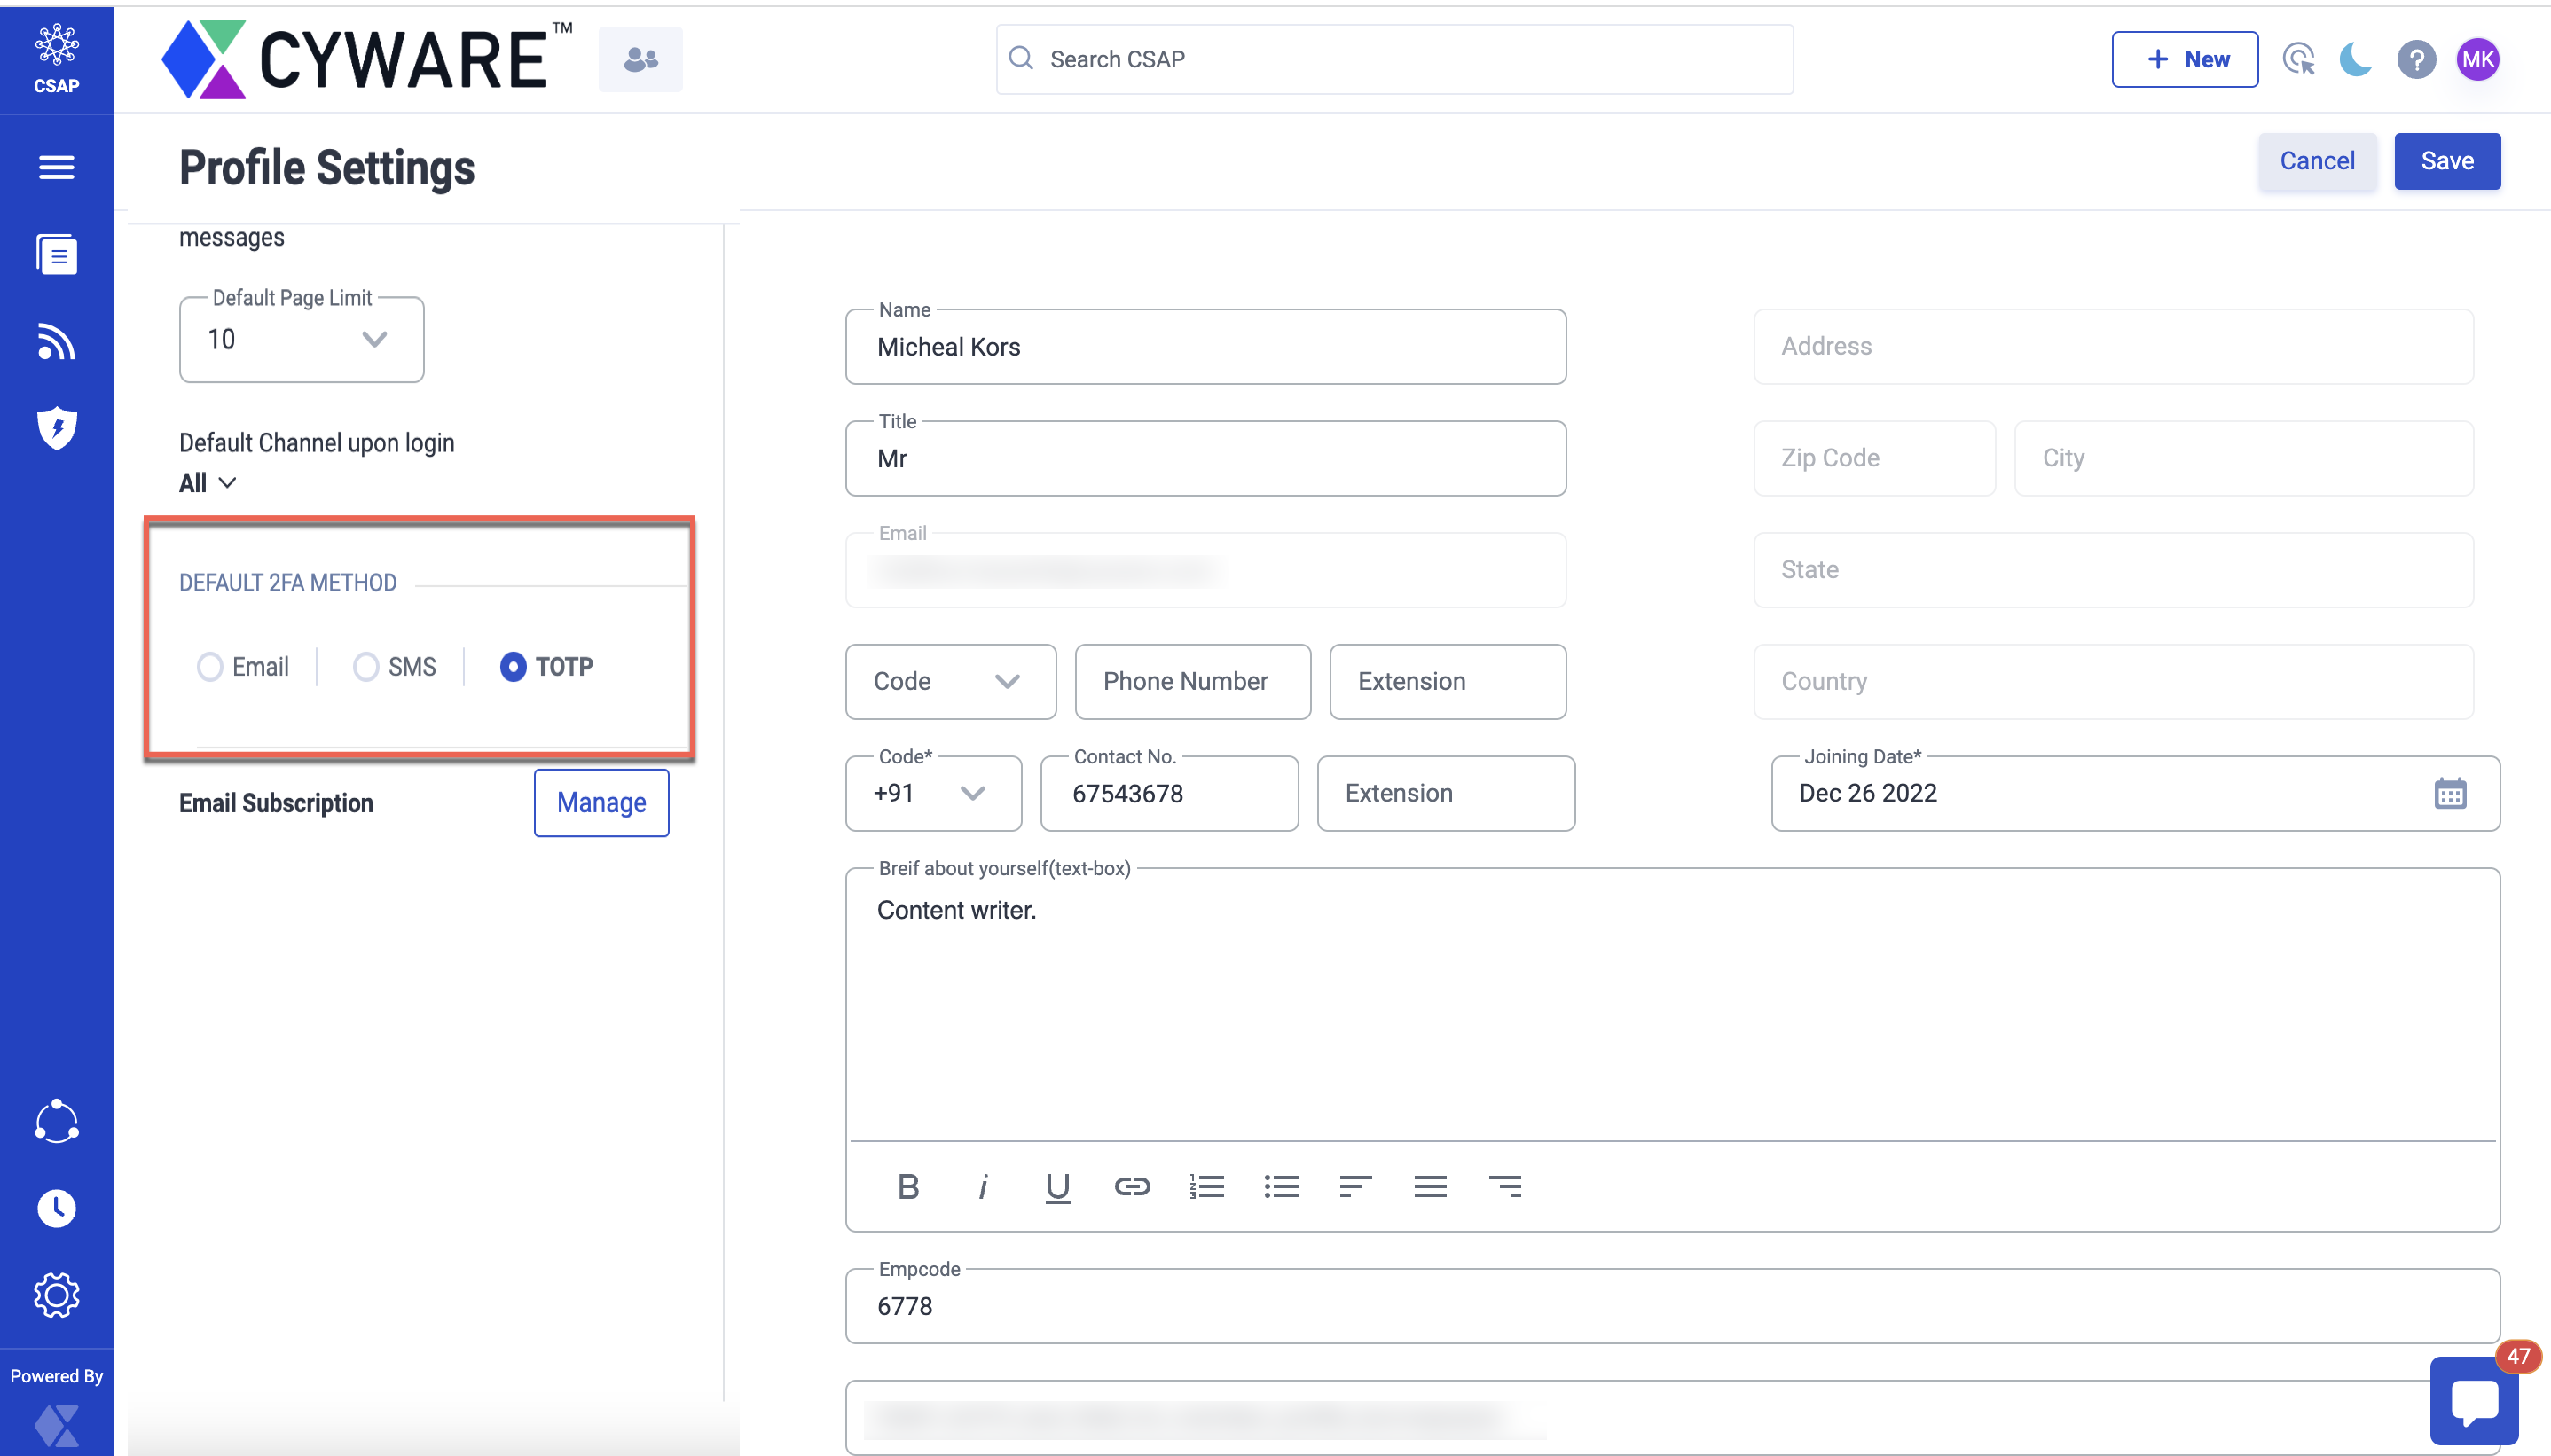Toggle dark mode moon icon
The width and height of the screenshot is (2551, 1456).
click(x=2356, y=59)
